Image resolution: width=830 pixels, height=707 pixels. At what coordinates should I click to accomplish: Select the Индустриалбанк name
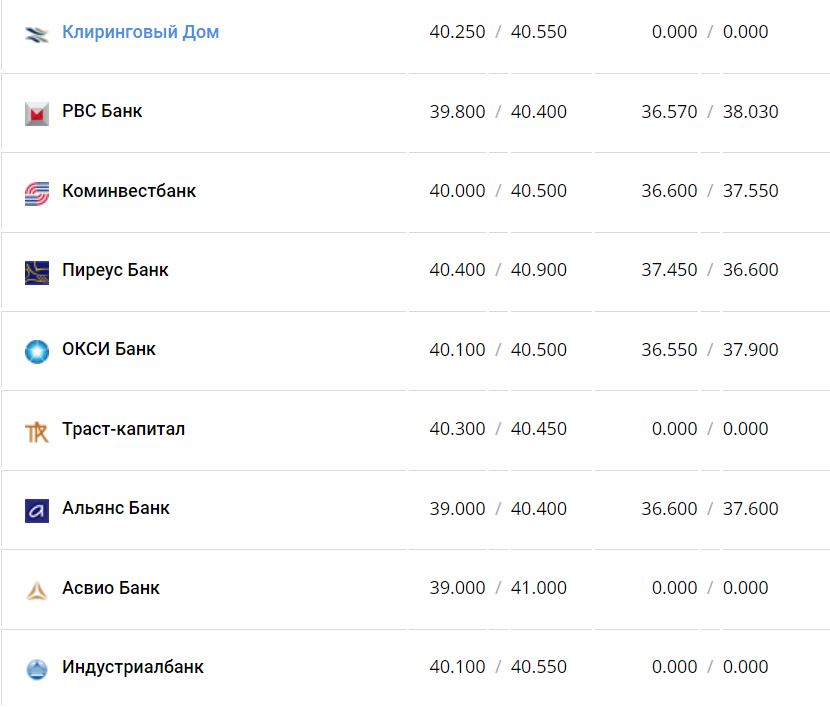pos(133,667)
